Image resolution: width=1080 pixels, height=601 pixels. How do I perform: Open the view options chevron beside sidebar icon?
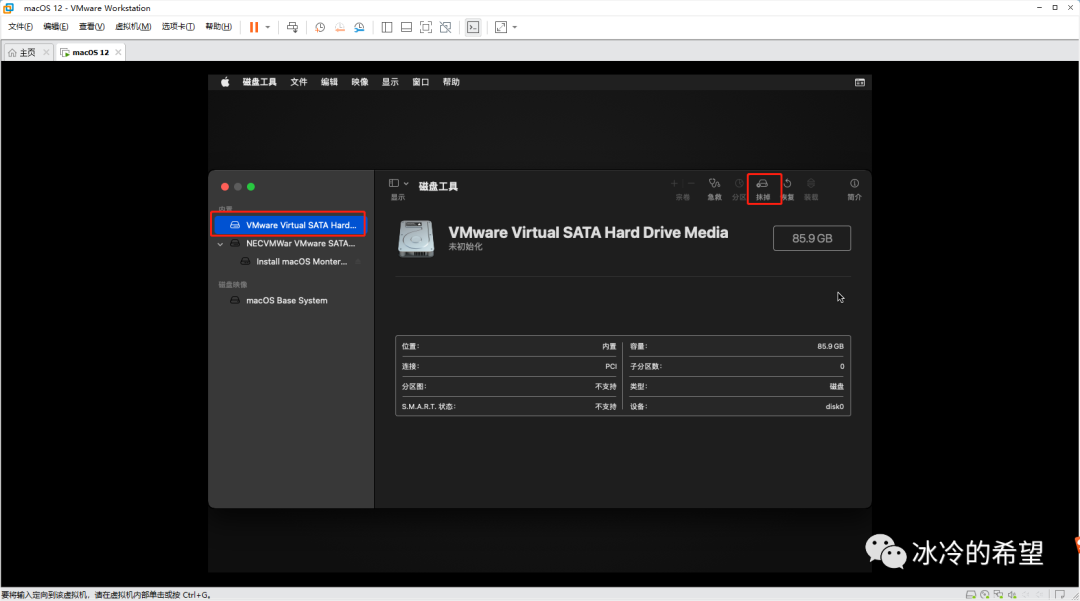406,184
